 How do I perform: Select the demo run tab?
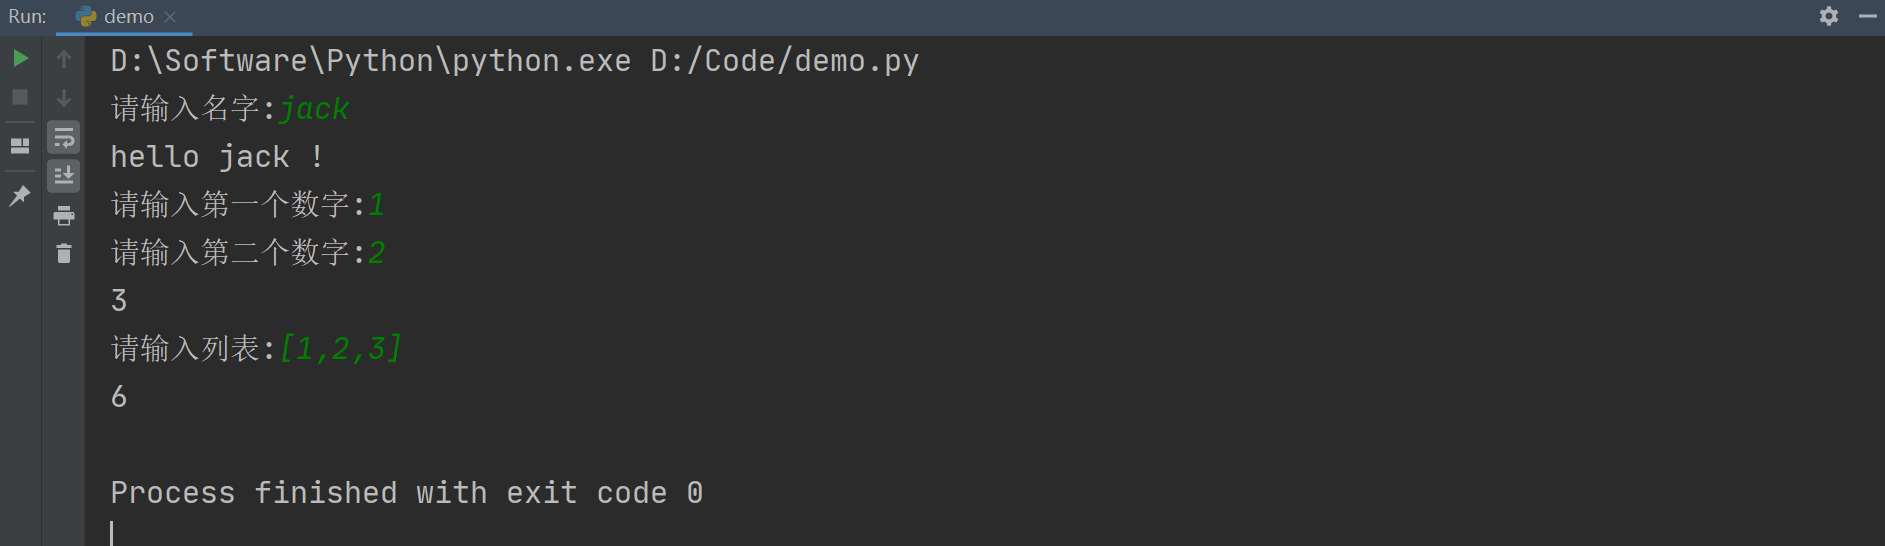128,17
